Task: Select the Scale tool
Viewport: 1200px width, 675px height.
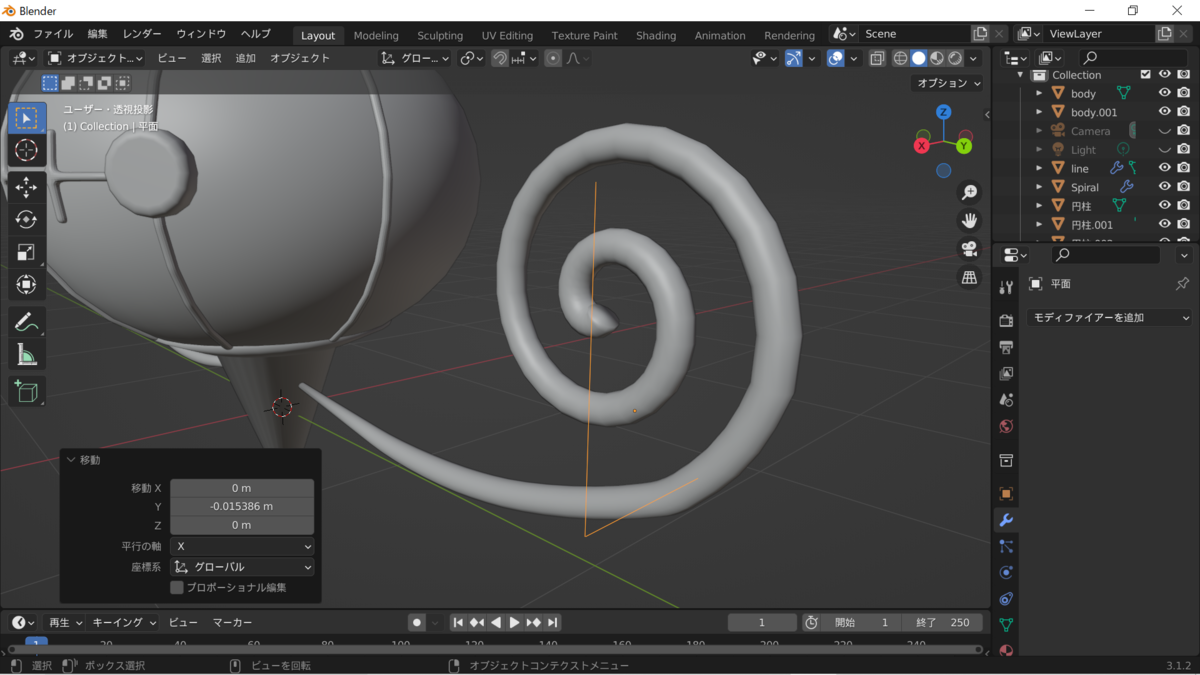Action: (x=27, y=253)
